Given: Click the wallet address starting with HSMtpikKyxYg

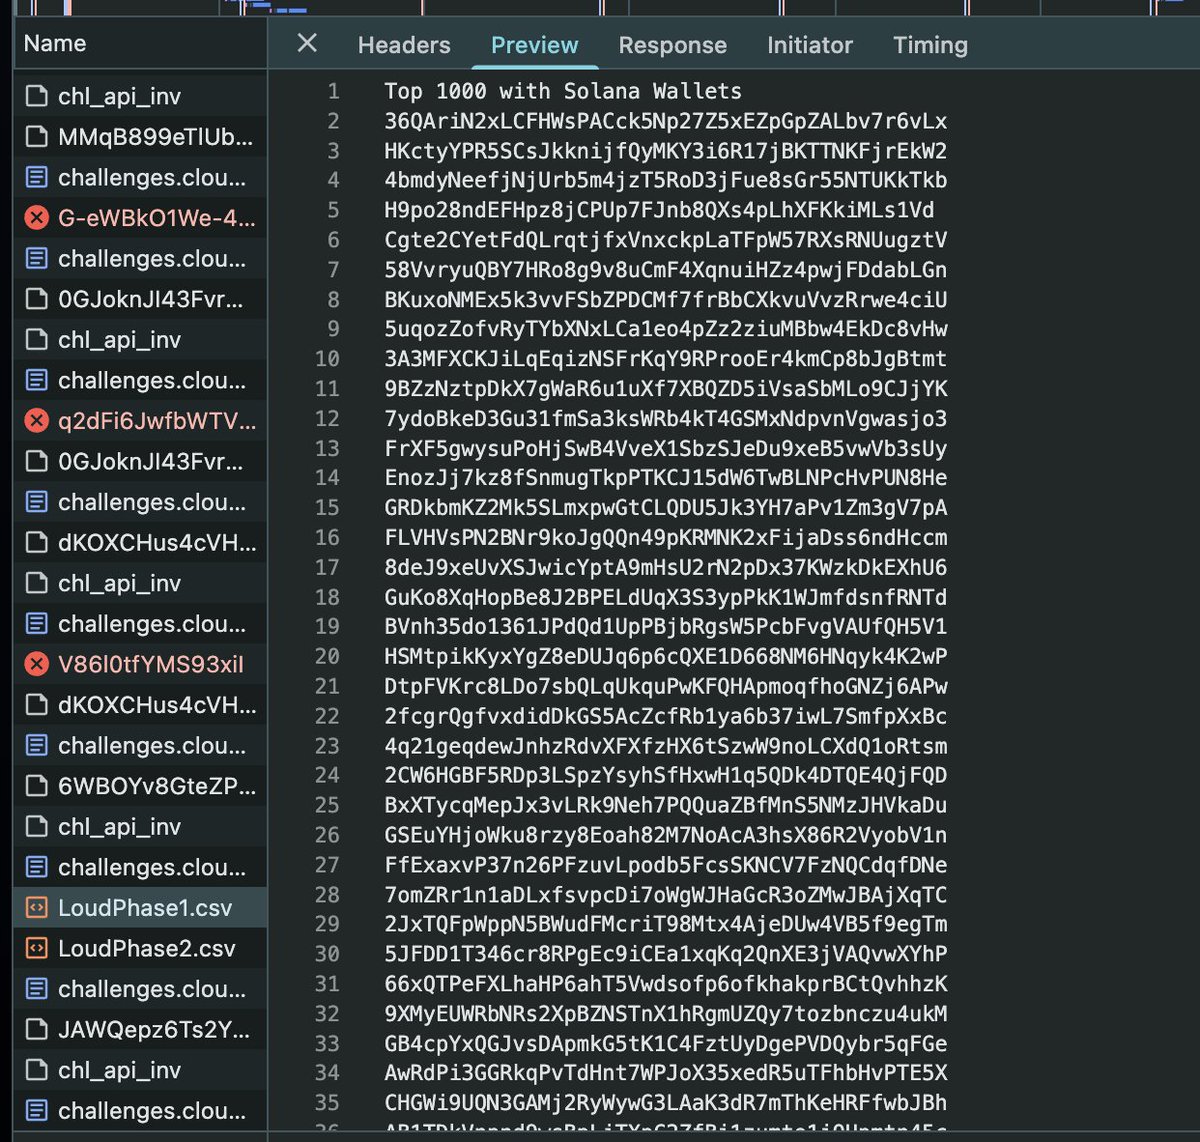Looking at the screenshot, I should point(666,656).
